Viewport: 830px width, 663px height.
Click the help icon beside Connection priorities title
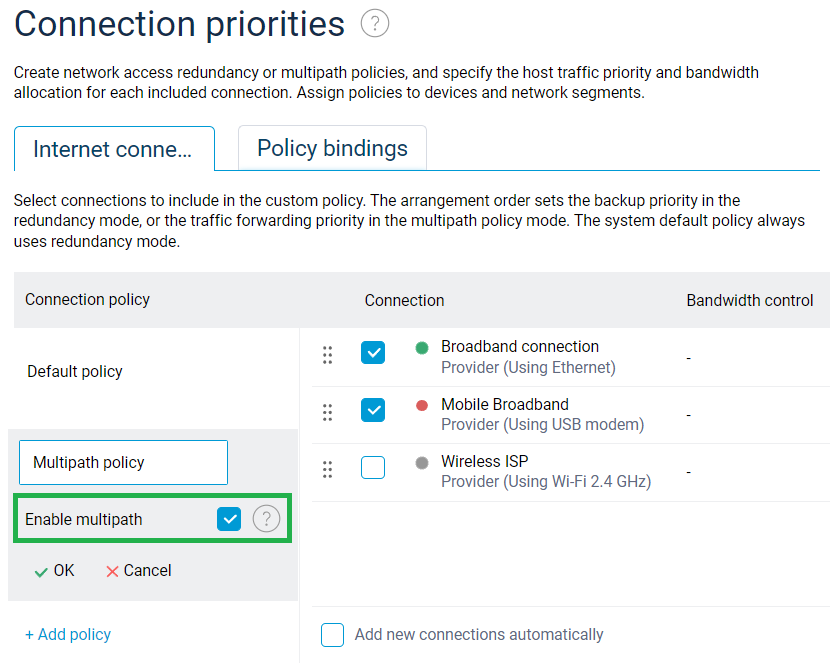pos(375,24)
